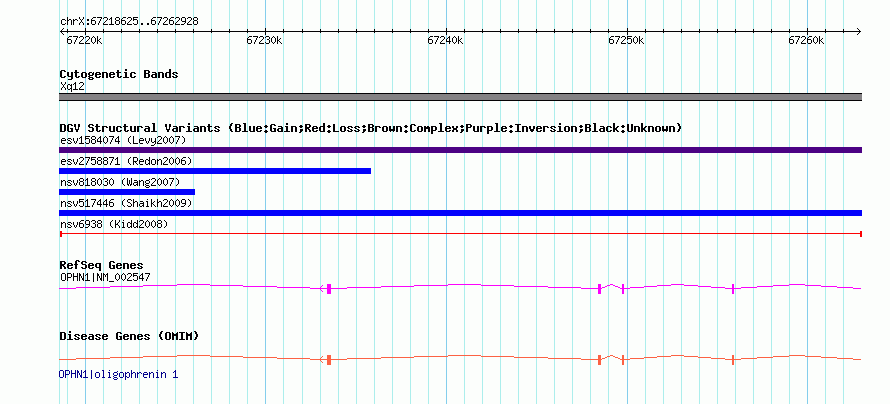Click the 67240k ruler tick label

pyautogui.click(x=446, y=40)
